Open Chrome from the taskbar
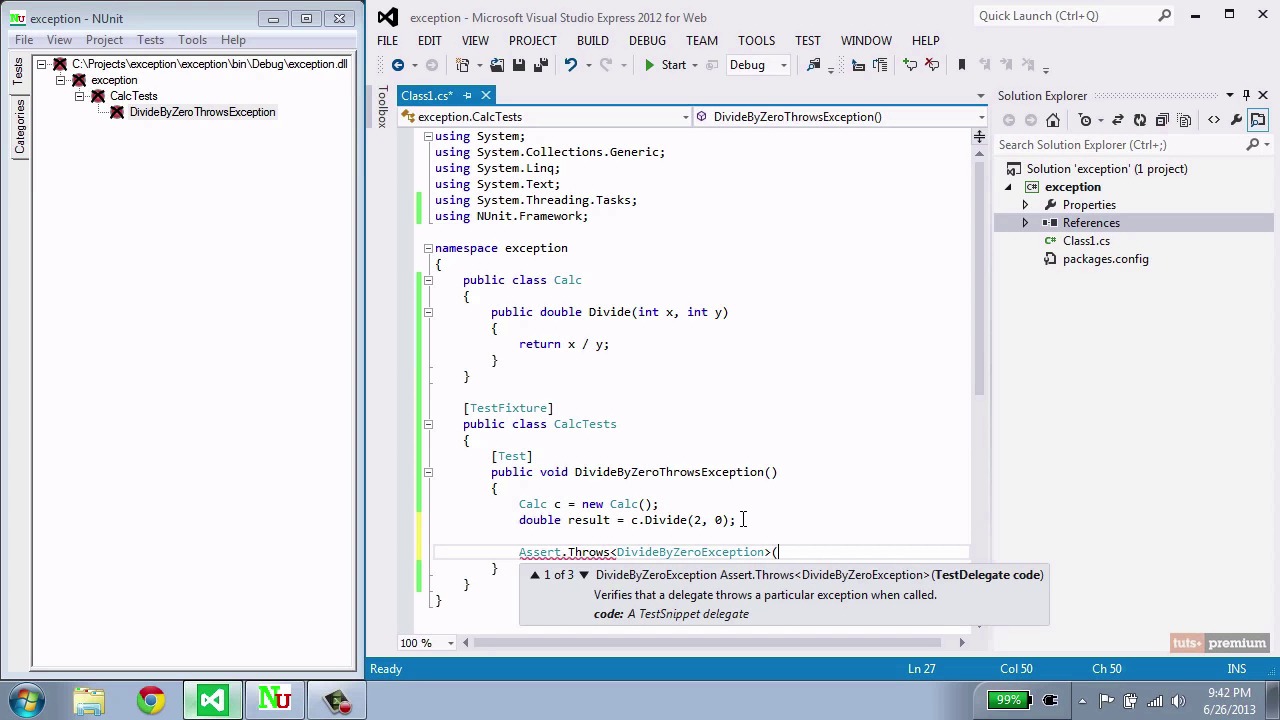 coord(151,700)
